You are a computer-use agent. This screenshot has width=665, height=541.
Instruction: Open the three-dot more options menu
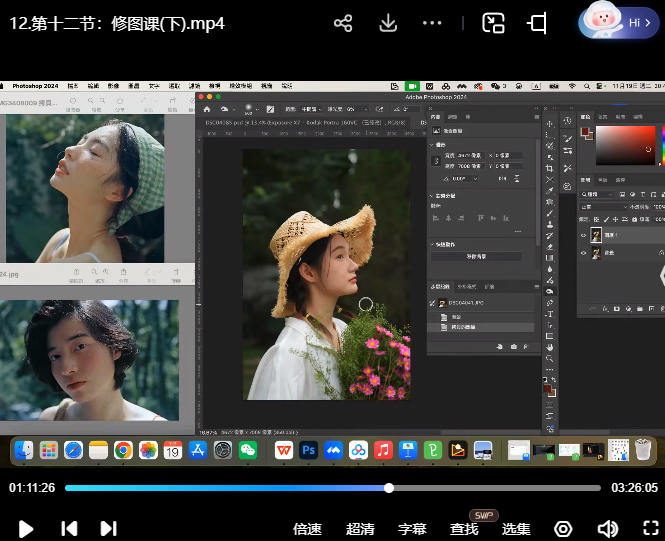[x=432, y=23]
